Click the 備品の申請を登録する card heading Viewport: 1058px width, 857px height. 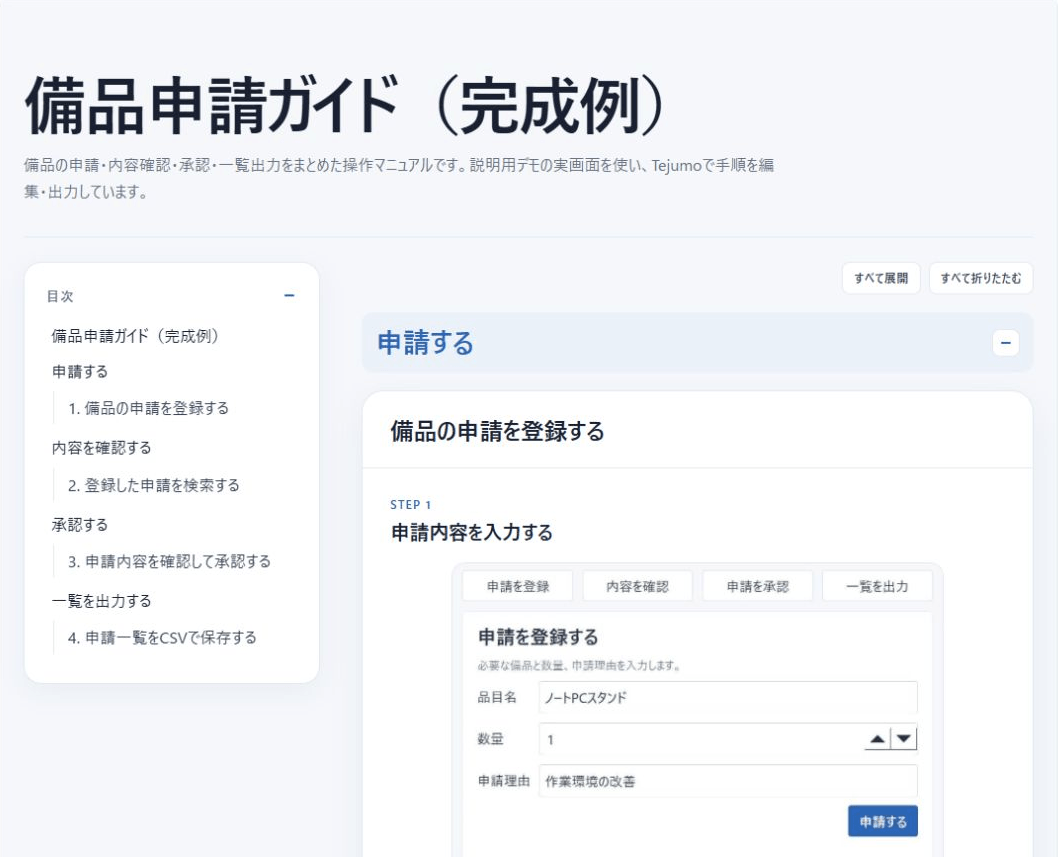[497, 431]
